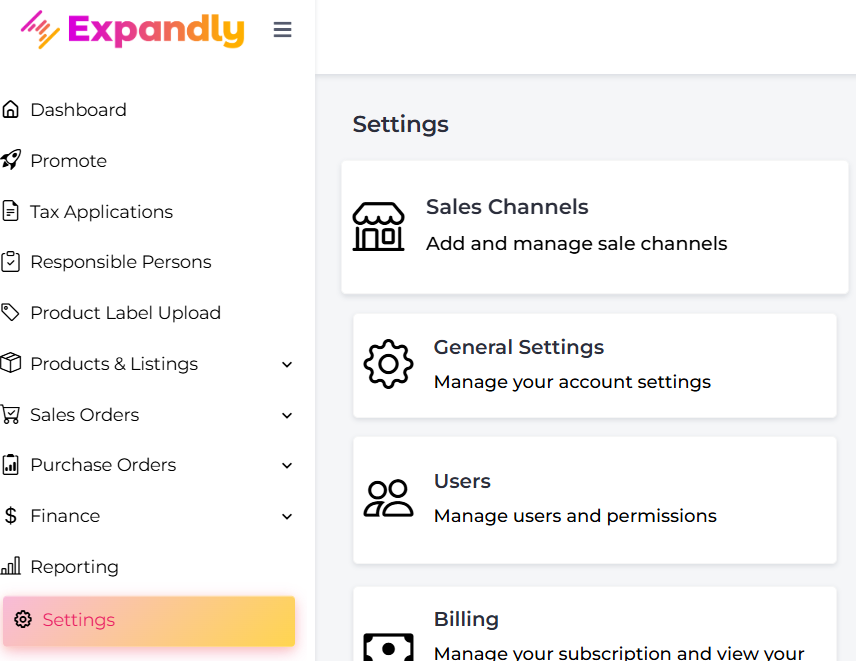Click the Responsible Persons clipboard icon
The width and height of the screenshot is (856, 661).
tap(11, 262)
